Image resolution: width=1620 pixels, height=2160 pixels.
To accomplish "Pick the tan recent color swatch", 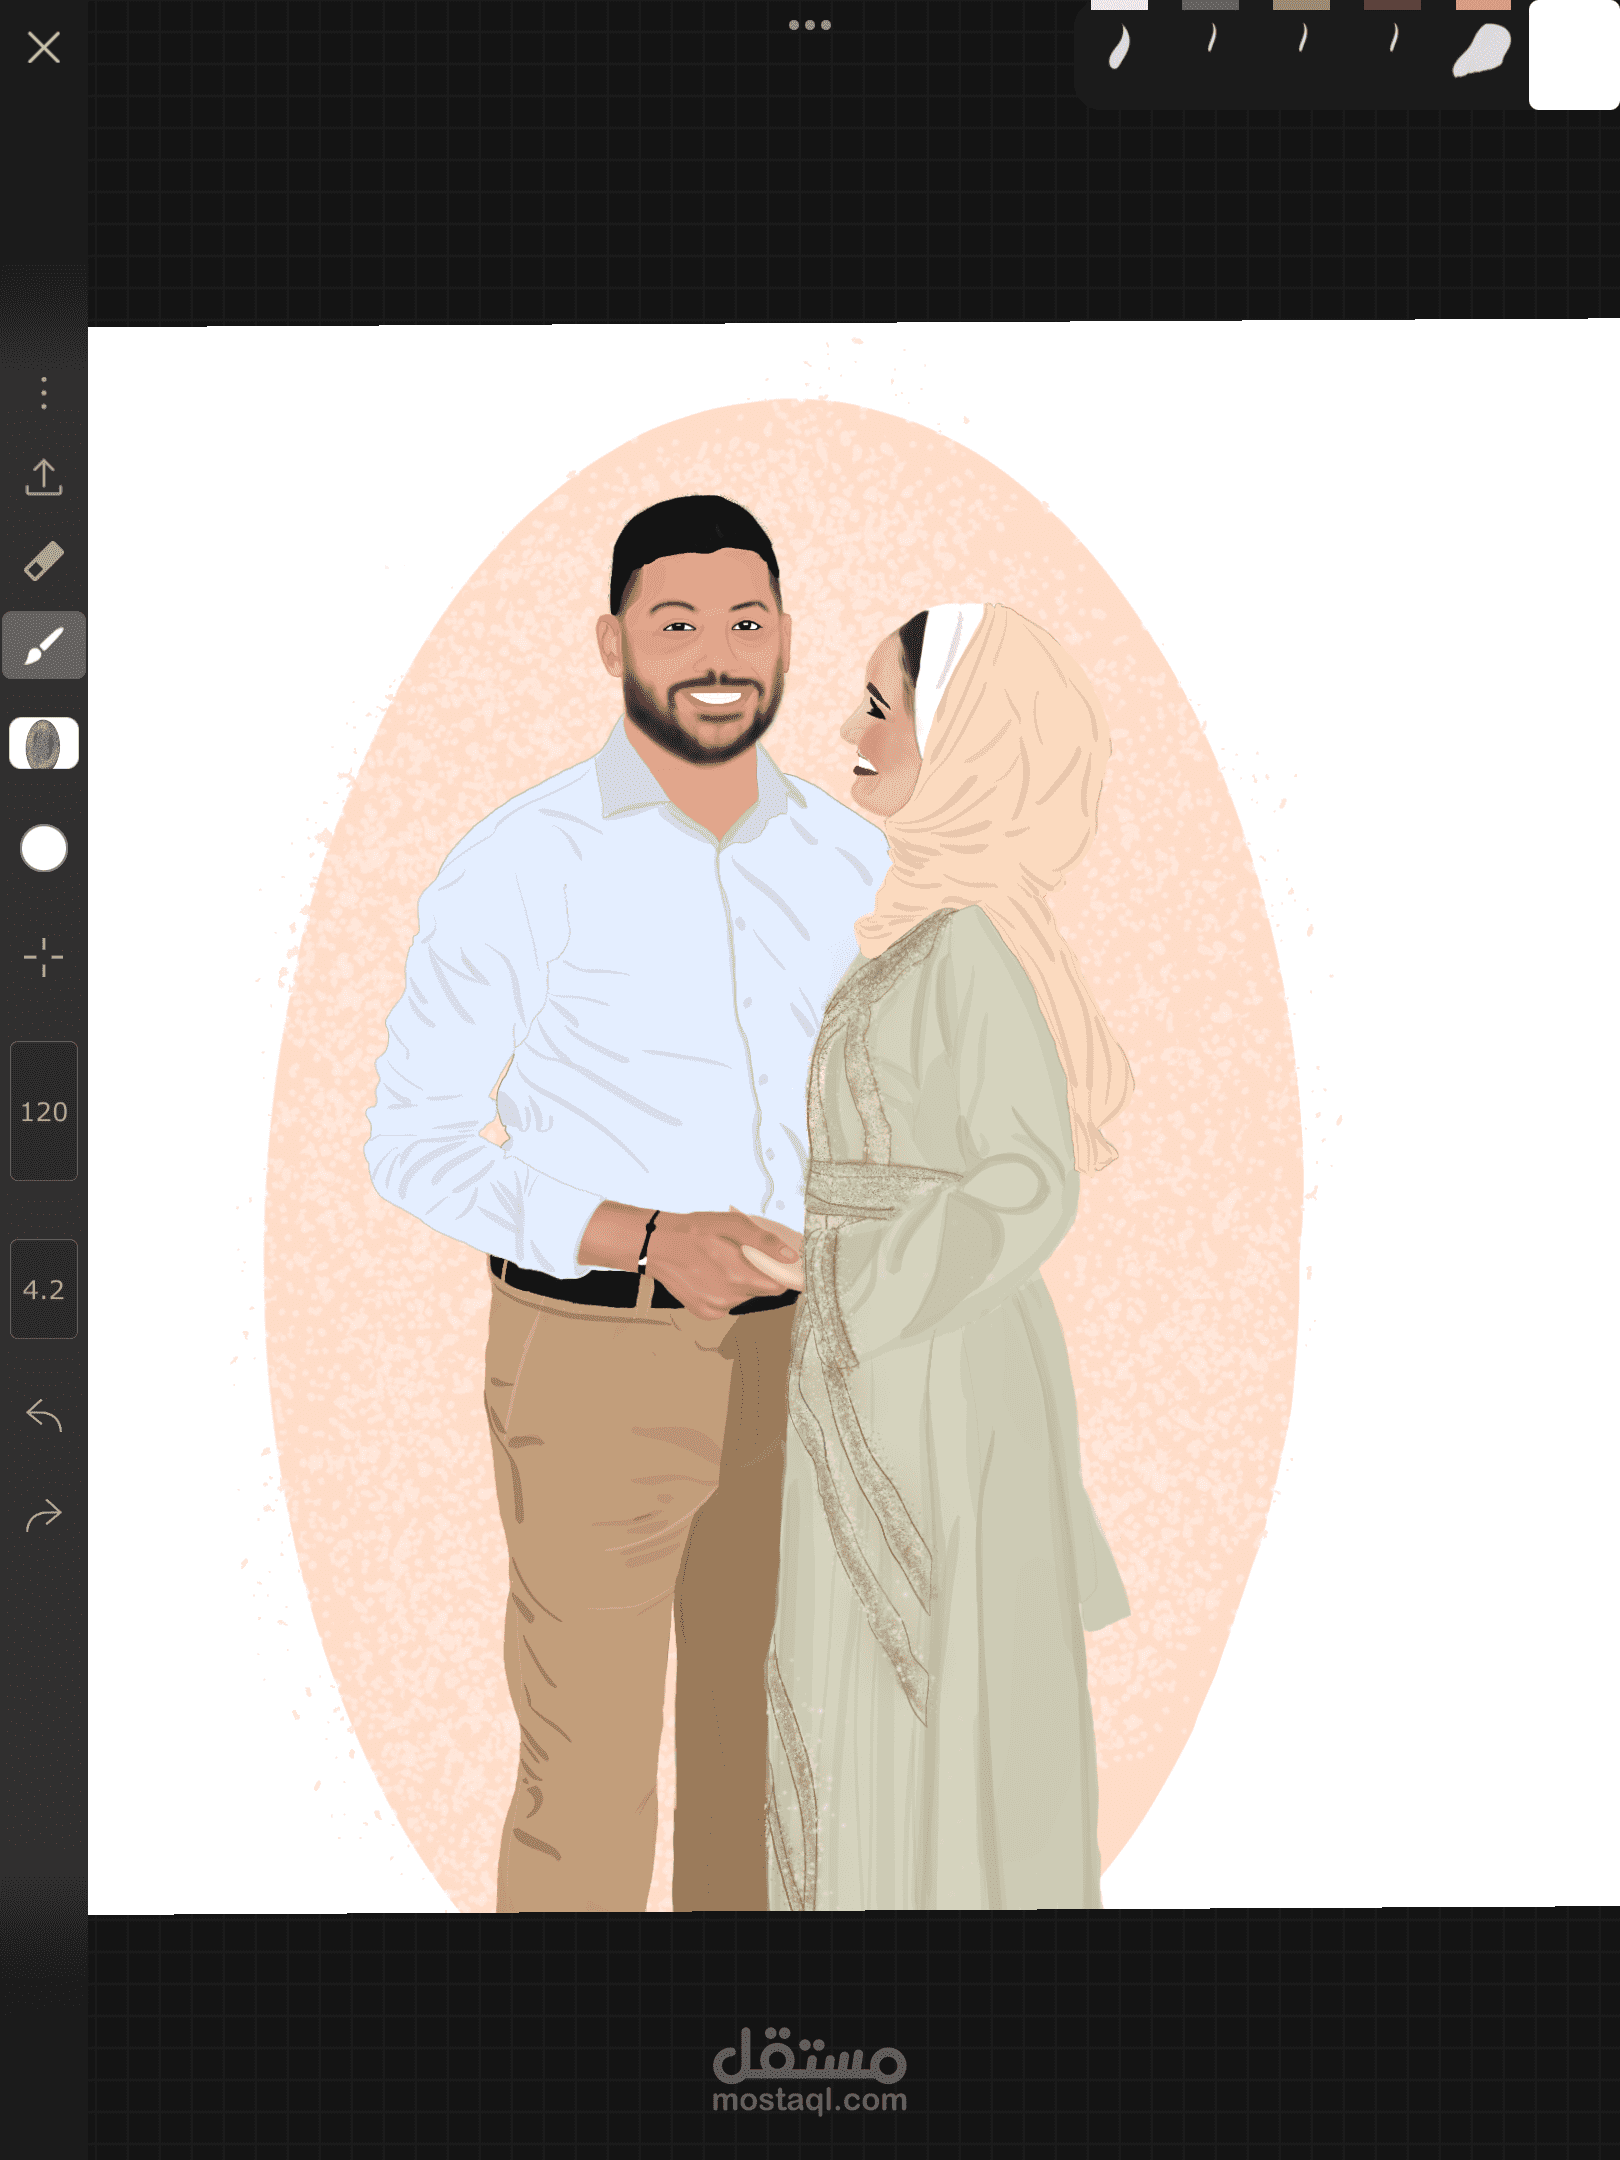I will [x=1301, y=5].
